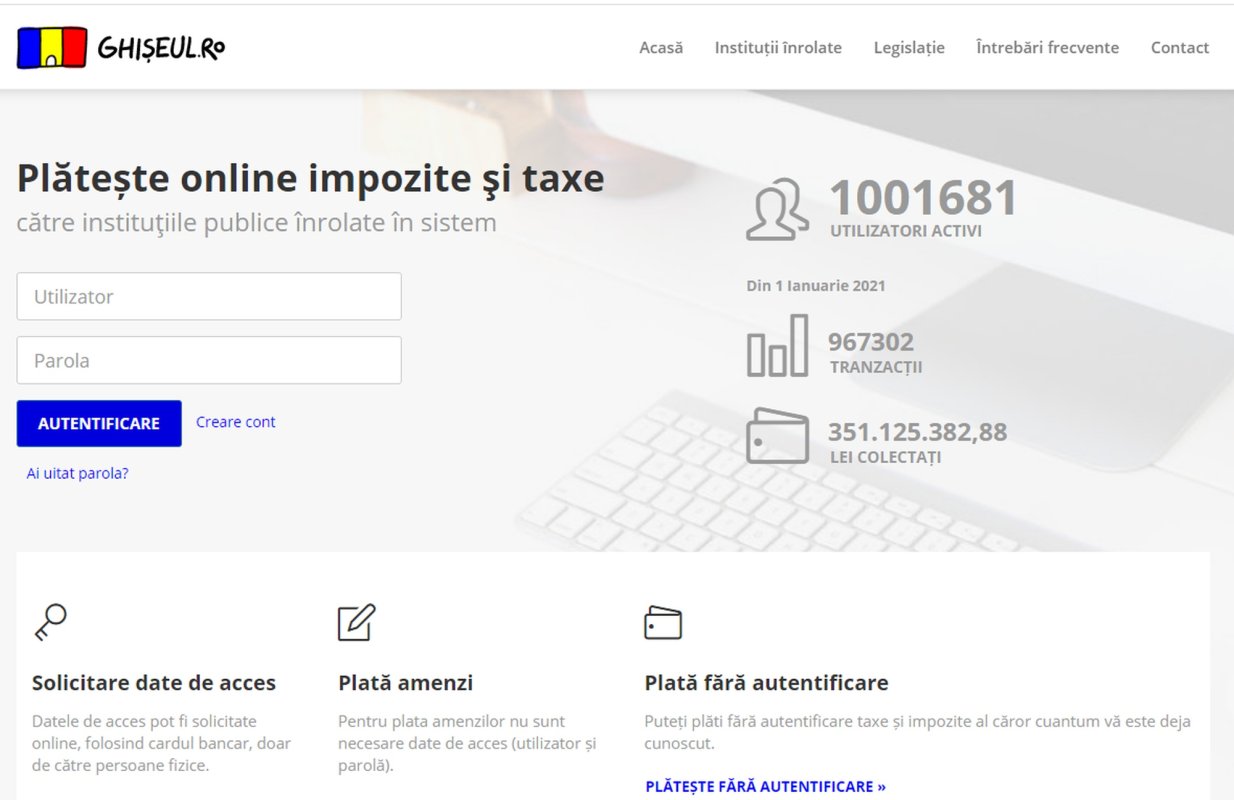
Task: Navigate to Instituții înrolate
Action: coord(778,47)
